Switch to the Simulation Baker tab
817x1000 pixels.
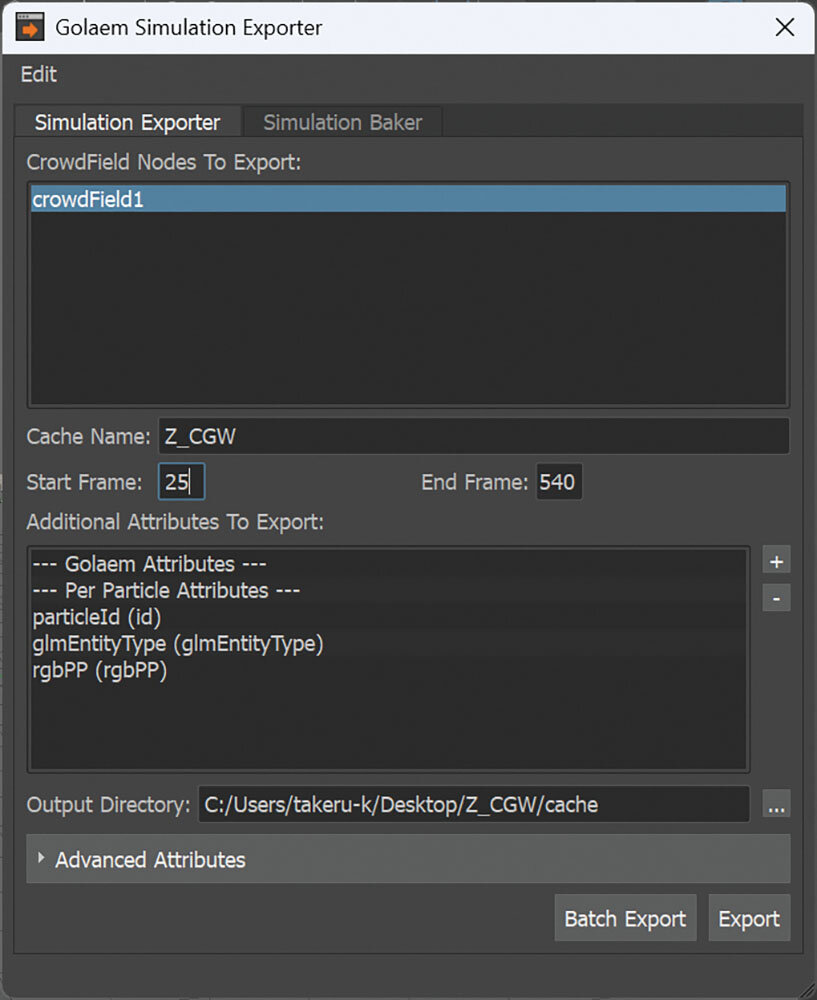tap(342, 122)
